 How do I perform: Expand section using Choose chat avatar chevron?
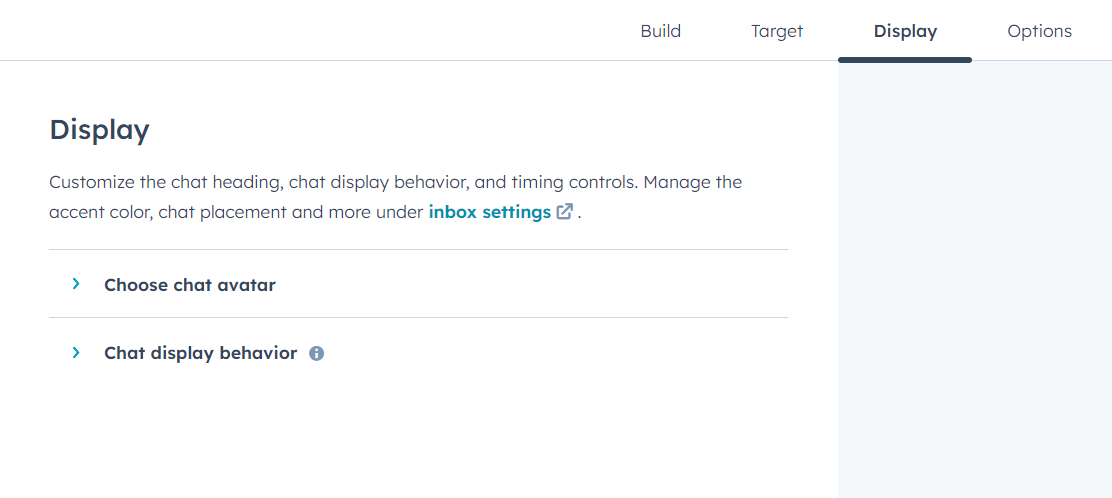tap(76, 285)
